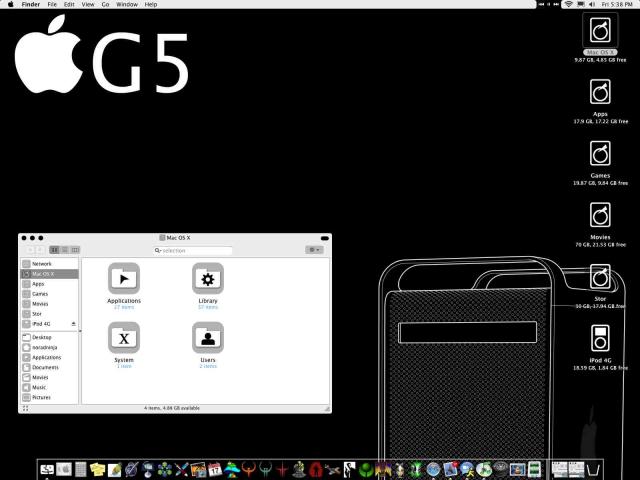640x480 pixels.
Task: Switch Finder to column view
Action: [x=75, y=250]
